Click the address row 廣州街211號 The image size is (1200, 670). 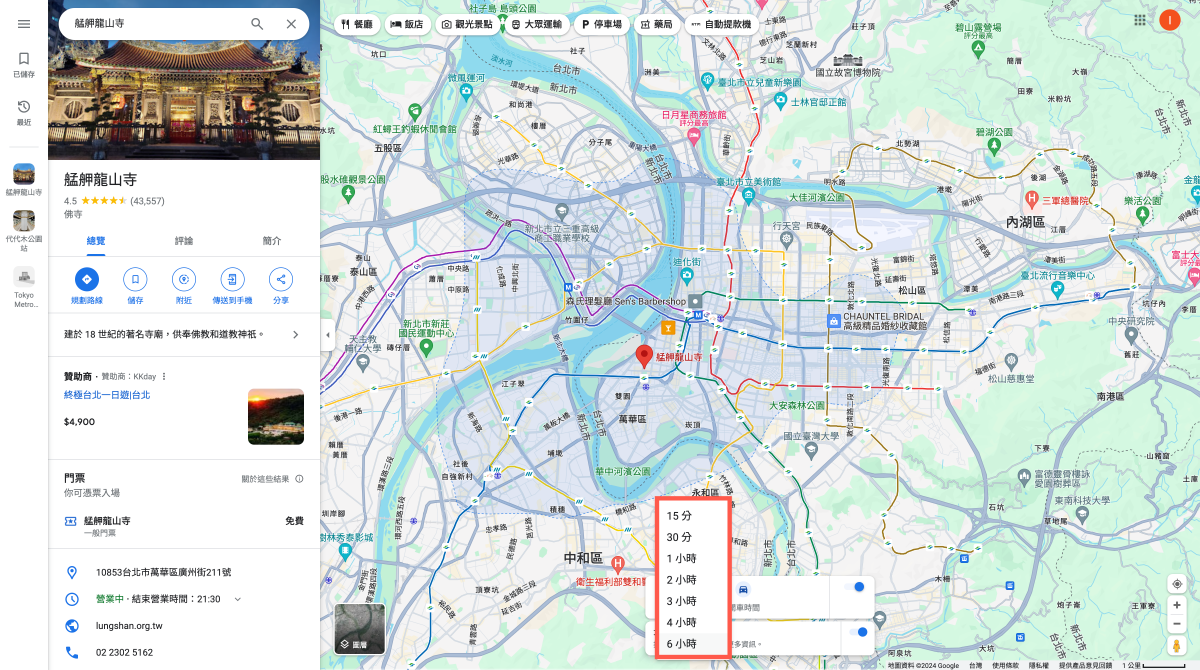point(184,572)
